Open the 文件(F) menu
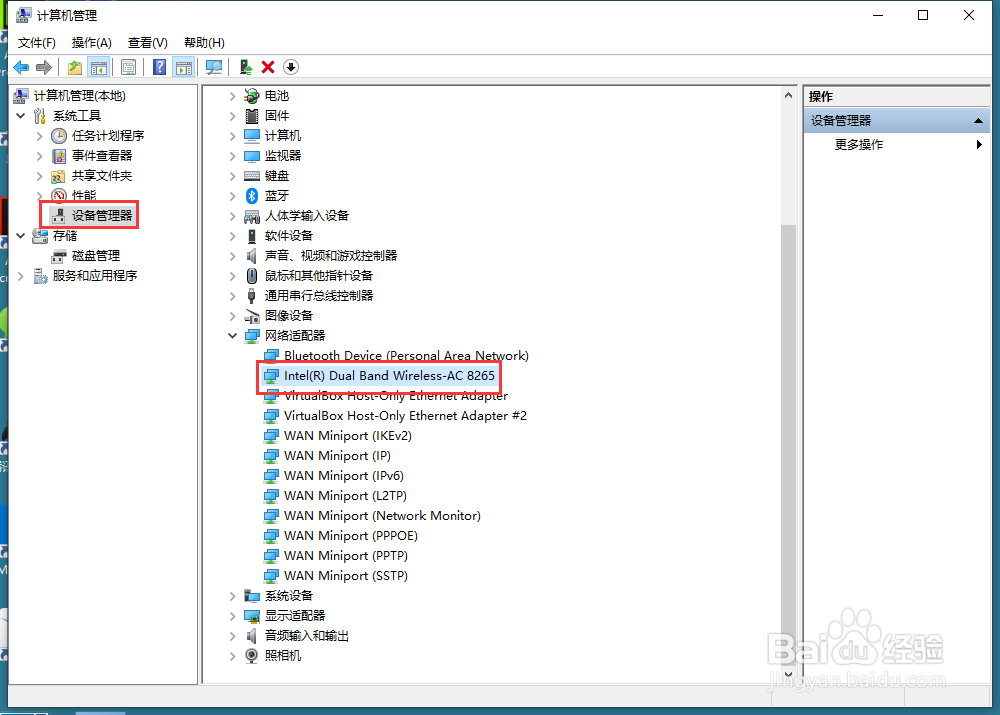Viewport: 1000px width, 715px height. [36, 43]
